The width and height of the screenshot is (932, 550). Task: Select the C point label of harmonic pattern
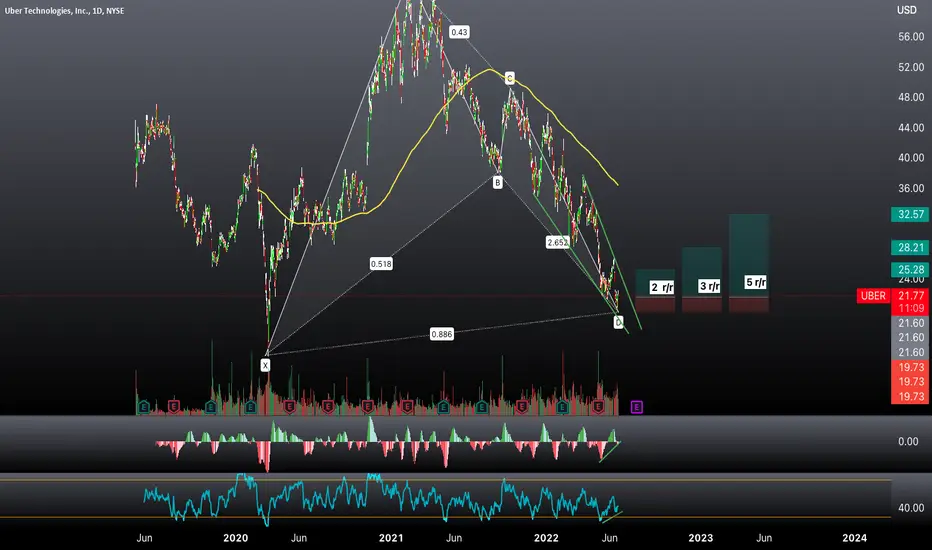tap(509, 78)
